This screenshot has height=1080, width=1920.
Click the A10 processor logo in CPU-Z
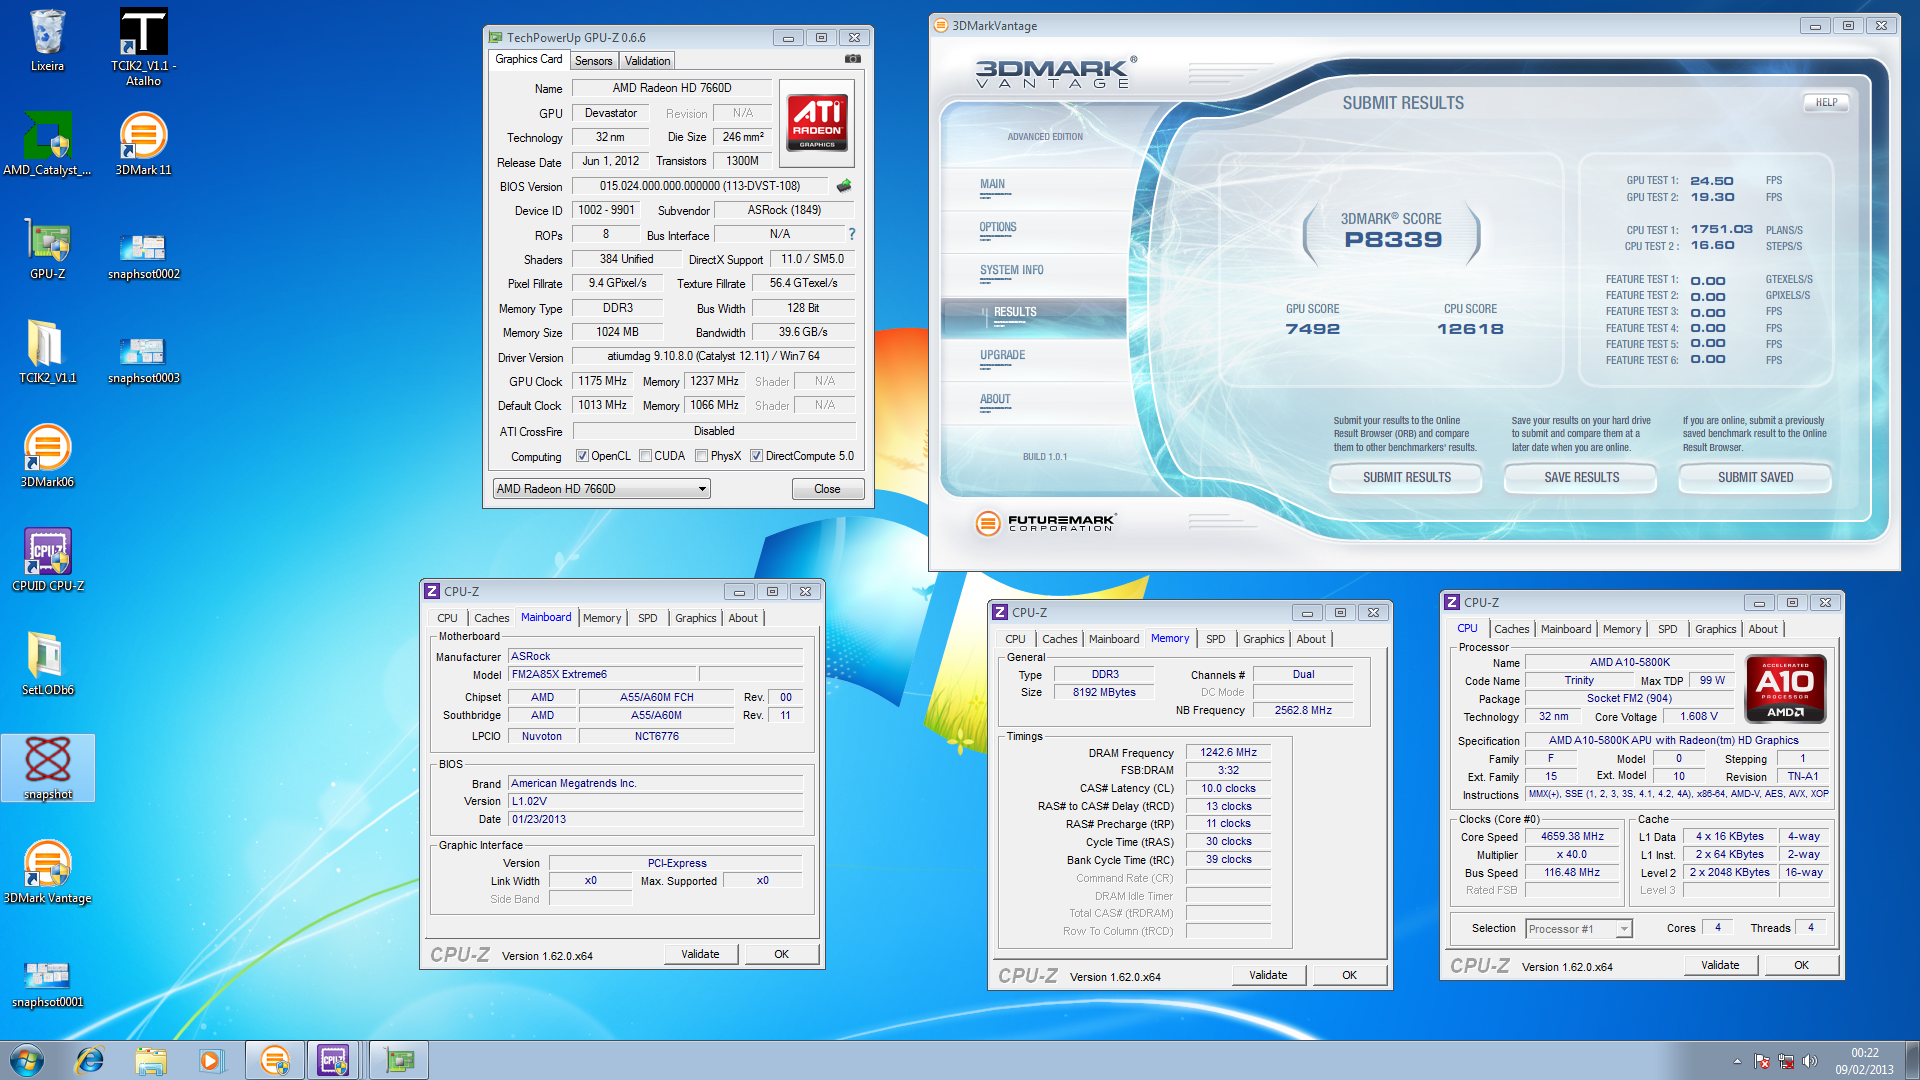coord(1786,688)
